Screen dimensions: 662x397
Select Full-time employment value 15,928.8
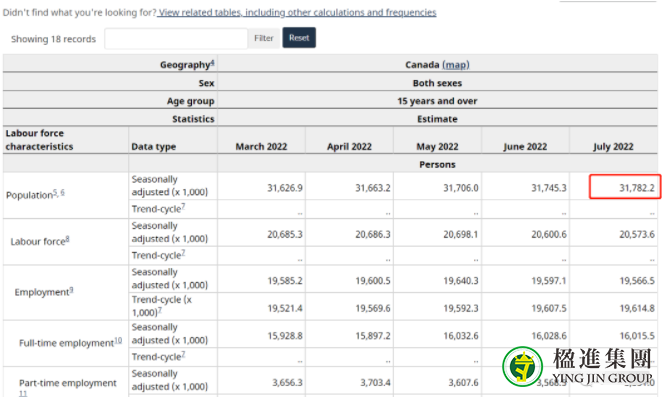tap(285, 336)
